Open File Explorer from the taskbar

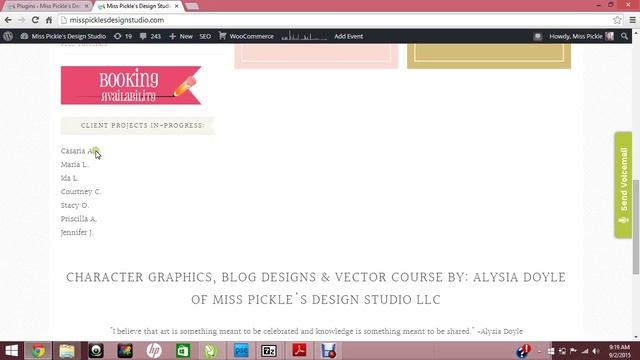pyautogui.click(x=67, y=351)
